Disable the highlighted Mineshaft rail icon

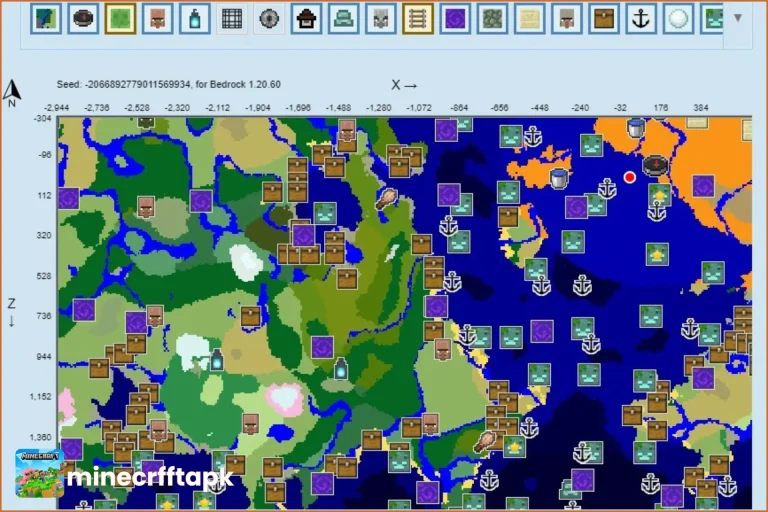(x=418, y=19)
